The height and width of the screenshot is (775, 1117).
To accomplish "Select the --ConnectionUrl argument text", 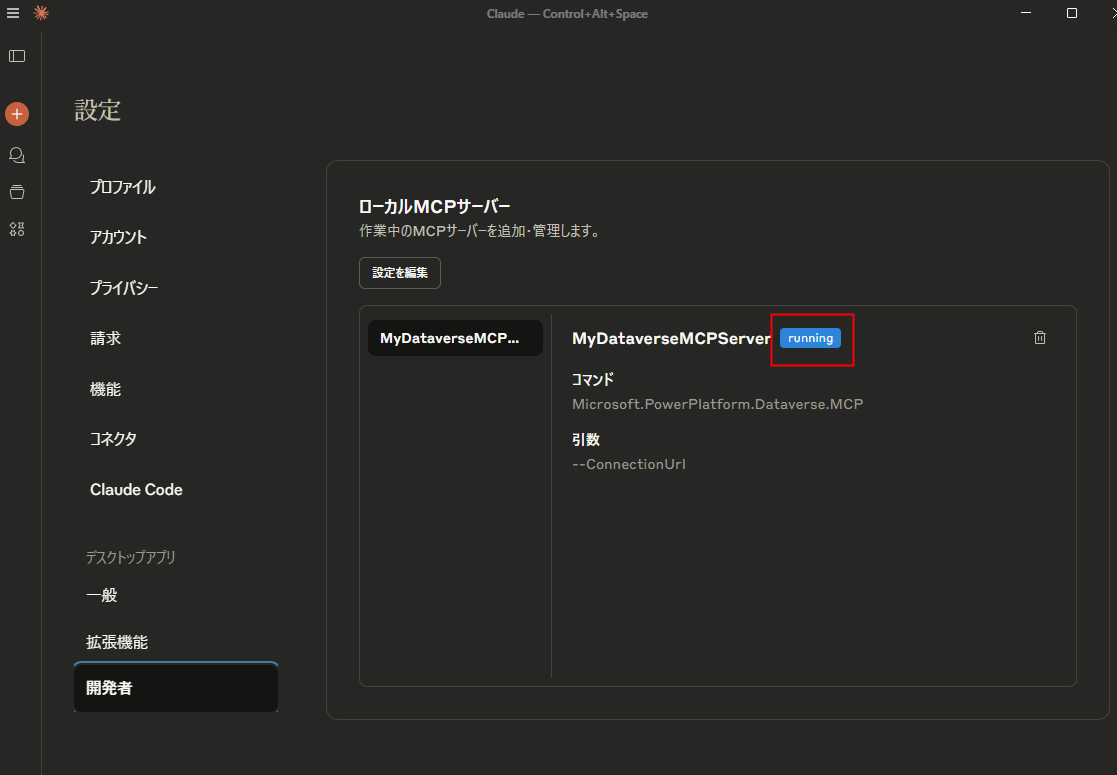I will [628, 464].
